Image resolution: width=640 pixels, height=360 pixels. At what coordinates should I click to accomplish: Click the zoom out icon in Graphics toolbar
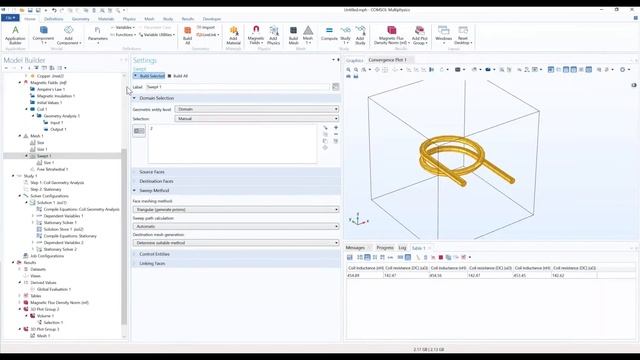coord(356,70)
